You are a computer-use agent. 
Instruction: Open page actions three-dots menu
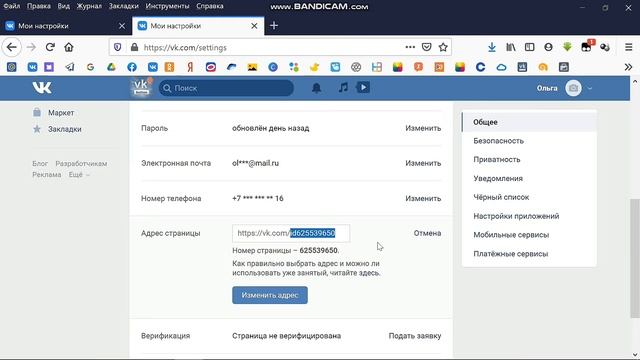[410, 47]
